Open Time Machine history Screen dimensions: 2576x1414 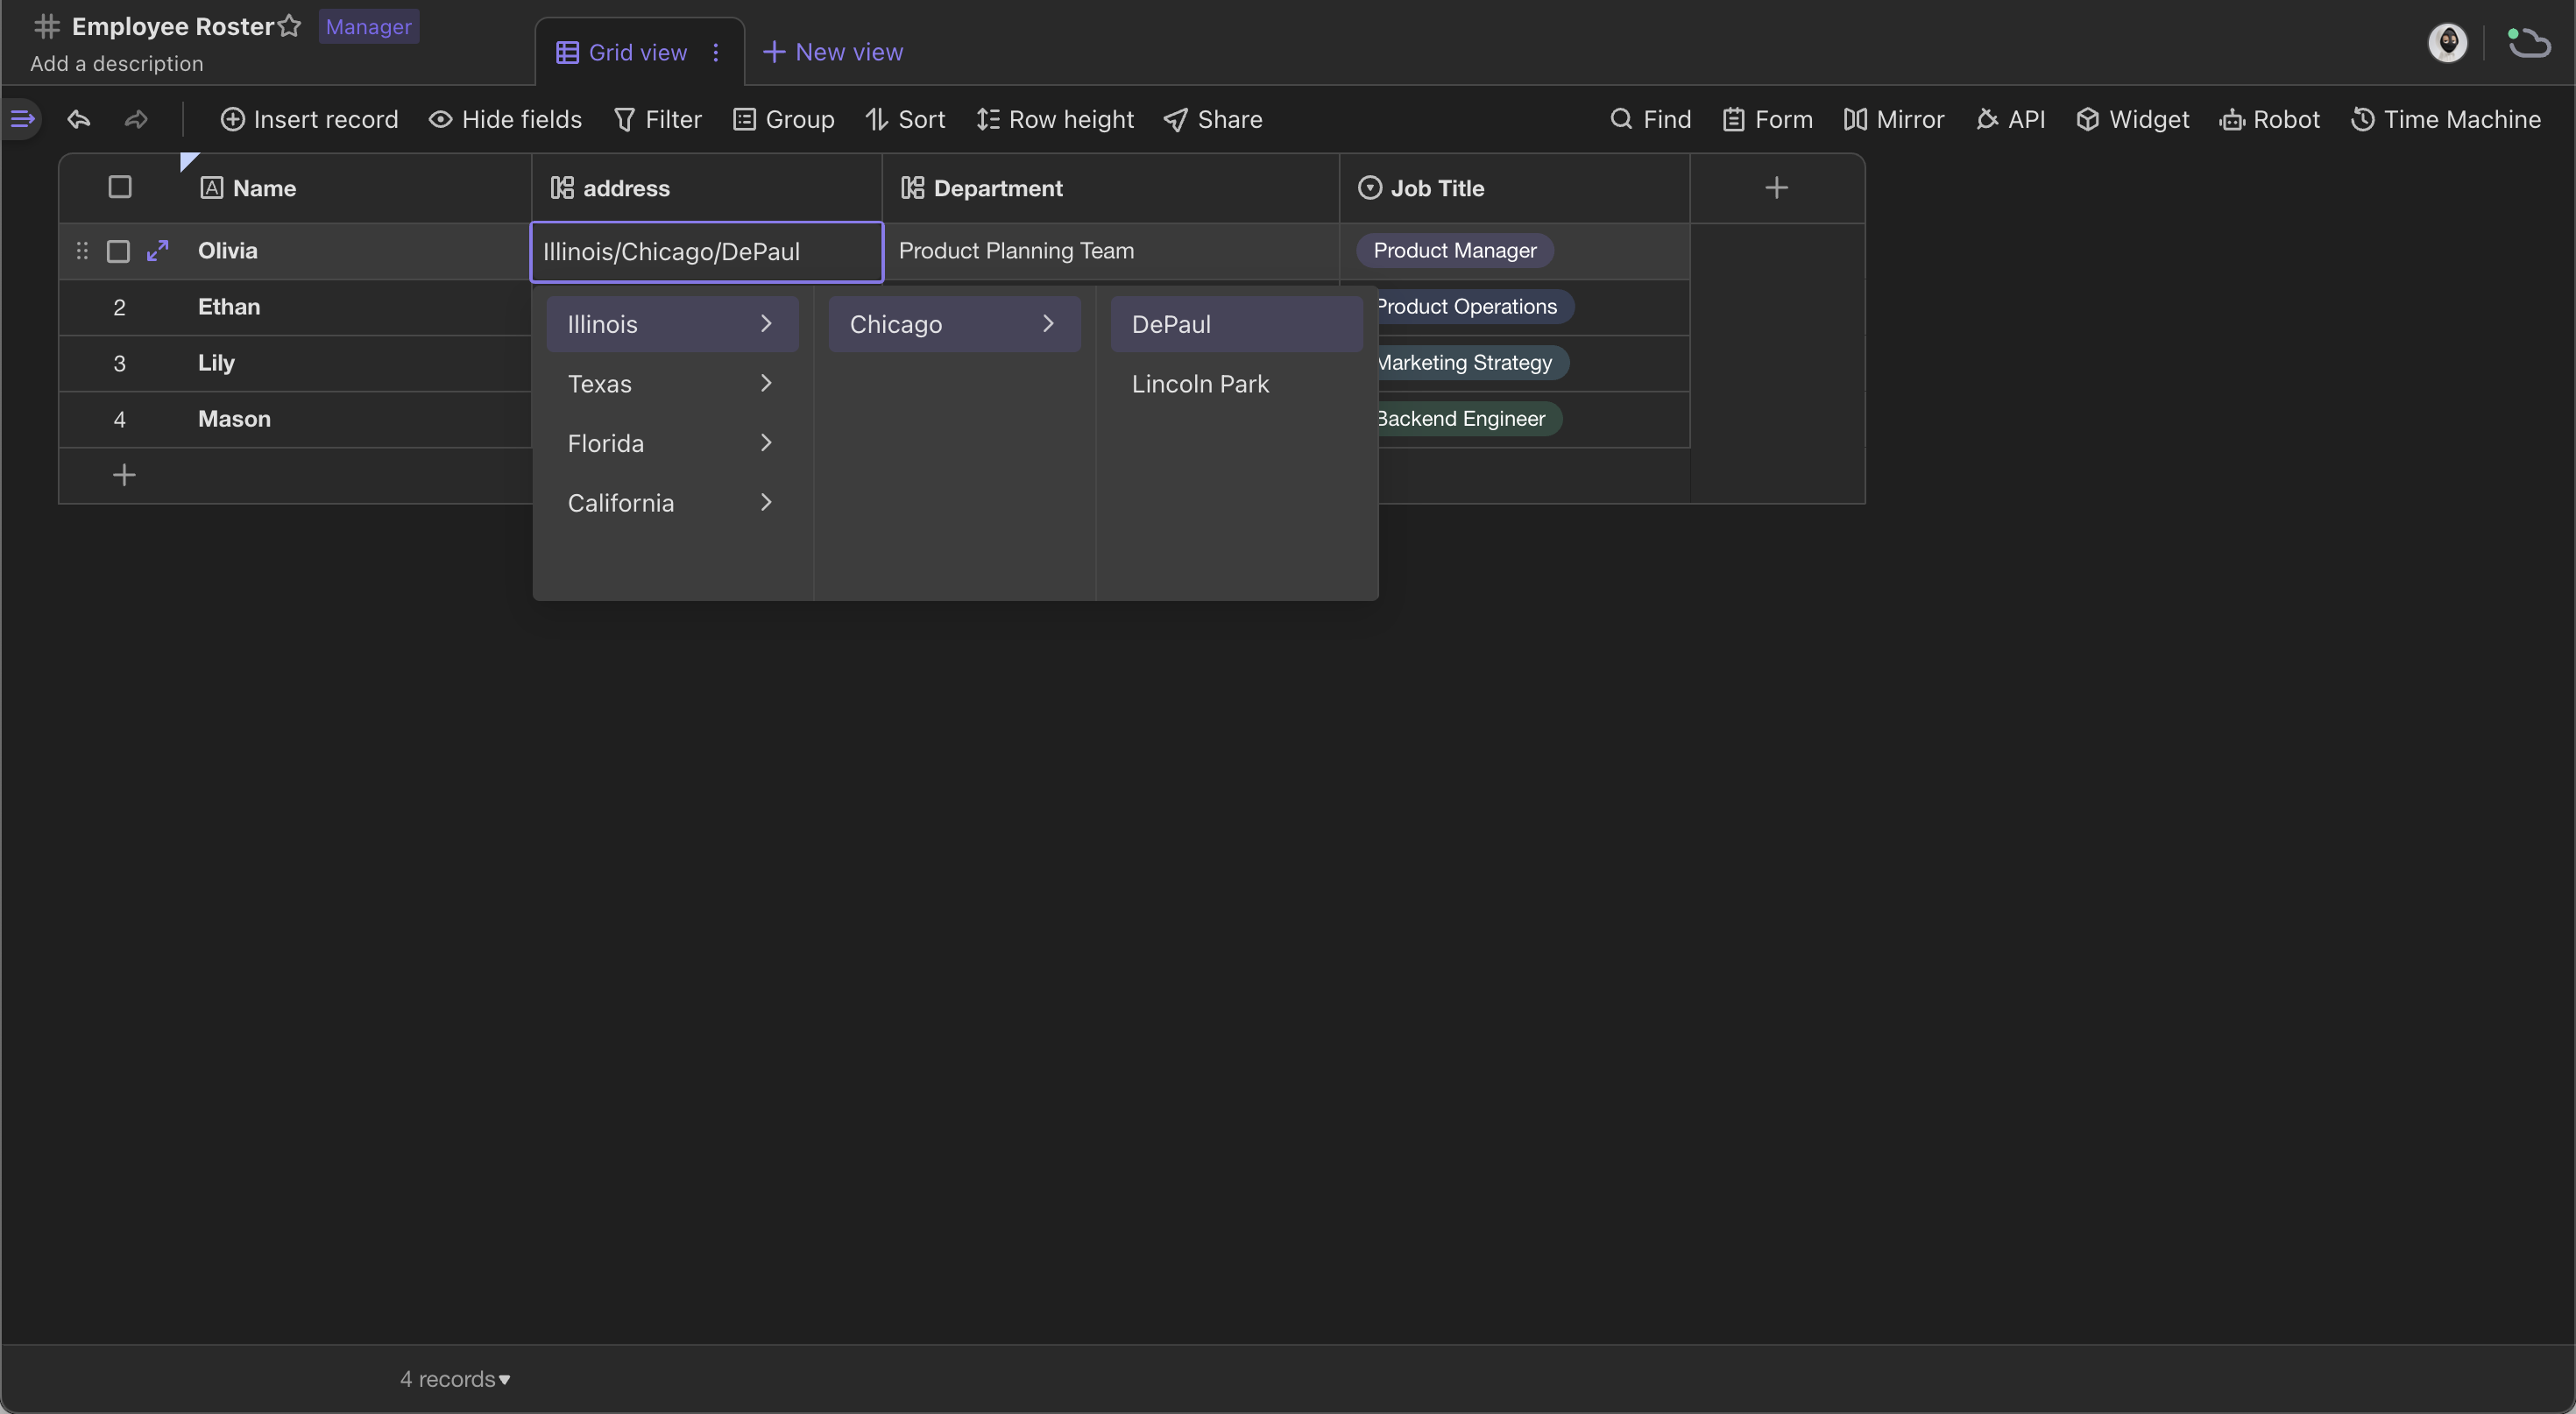[2445, 120]
